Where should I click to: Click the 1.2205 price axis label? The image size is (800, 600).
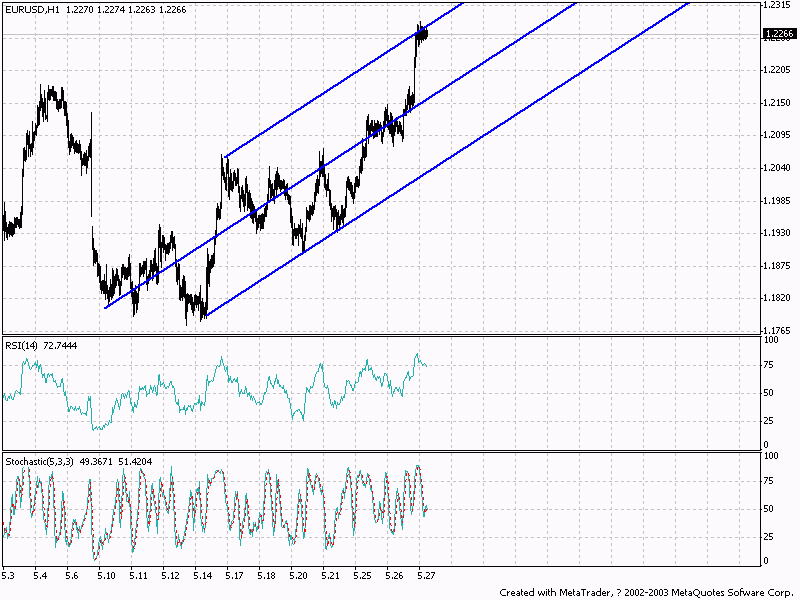[x=777, y=70]
